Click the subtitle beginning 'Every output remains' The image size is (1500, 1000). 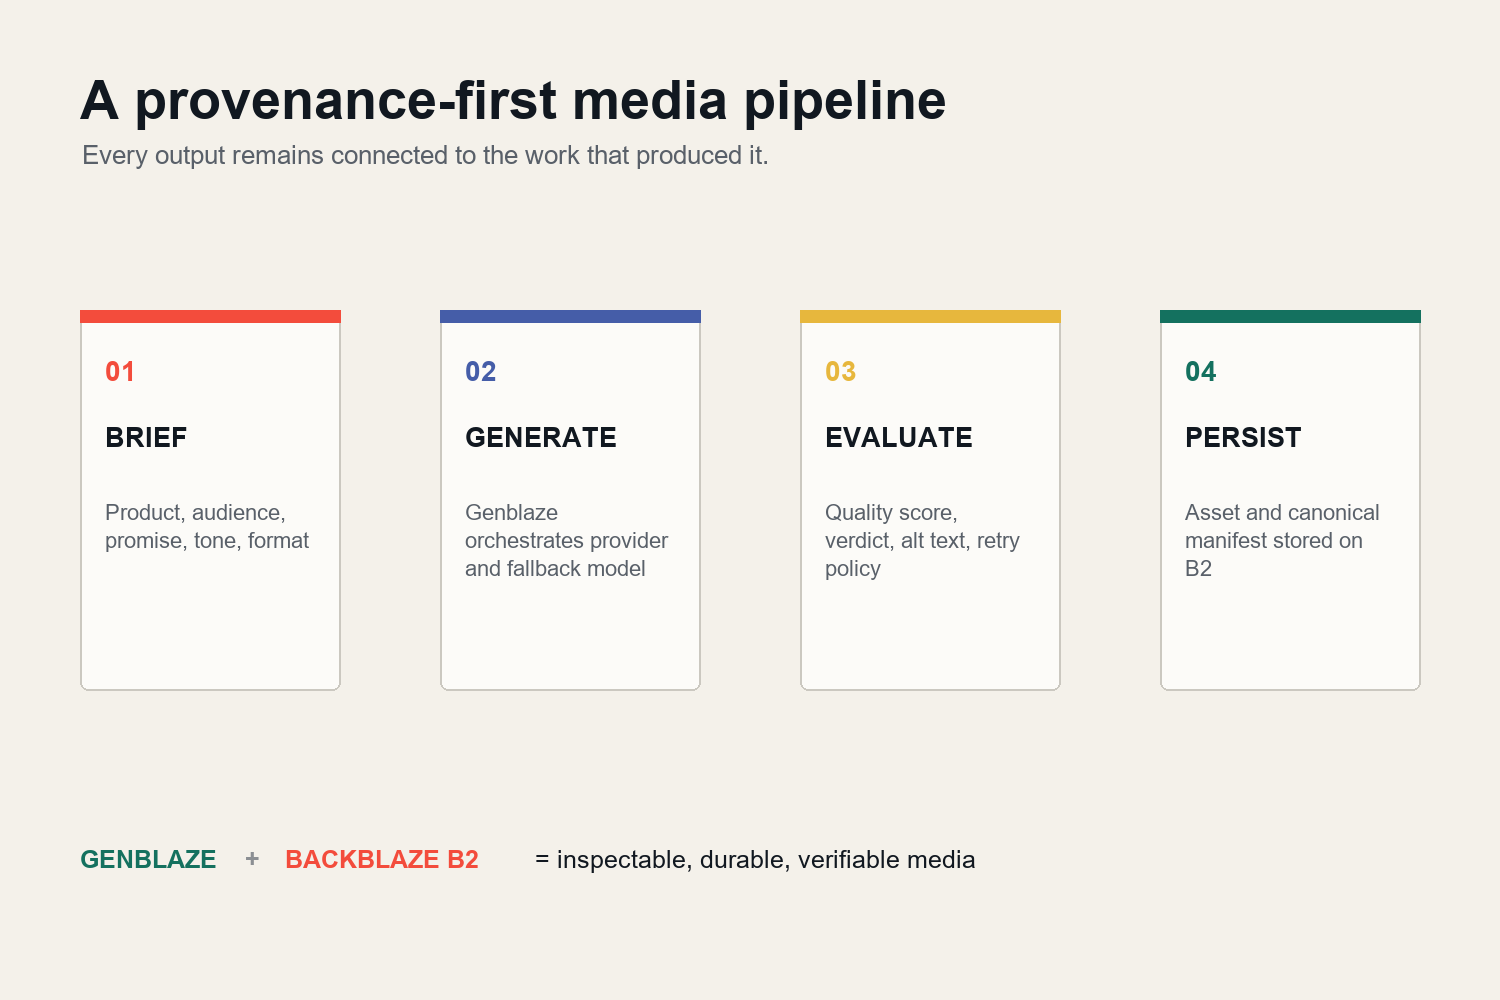(425, 156)
